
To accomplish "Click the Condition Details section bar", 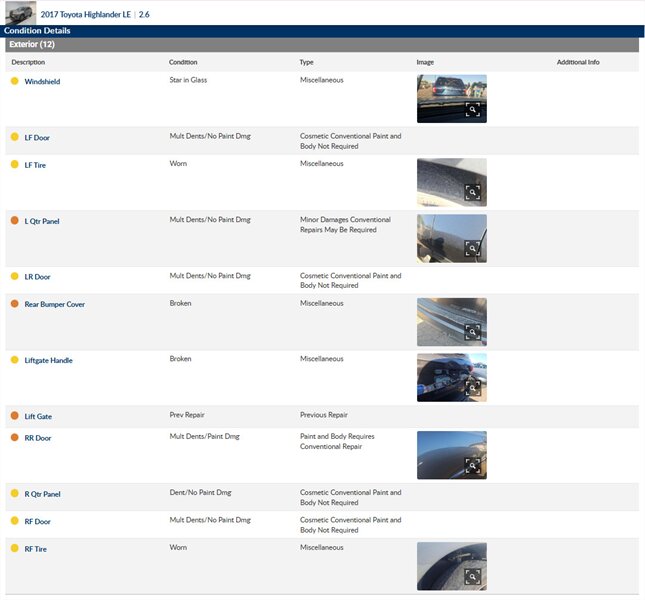I will (x=37, y=31).
